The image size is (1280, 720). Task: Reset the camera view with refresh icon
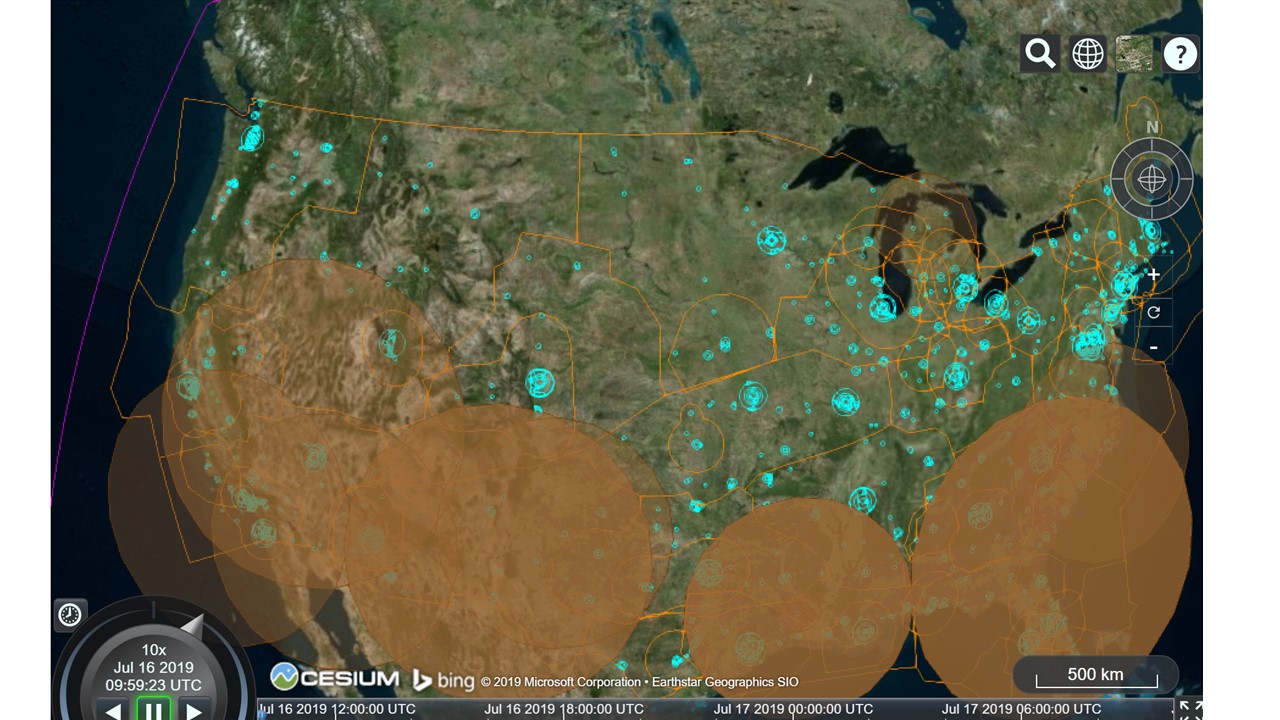(1153, 312)
